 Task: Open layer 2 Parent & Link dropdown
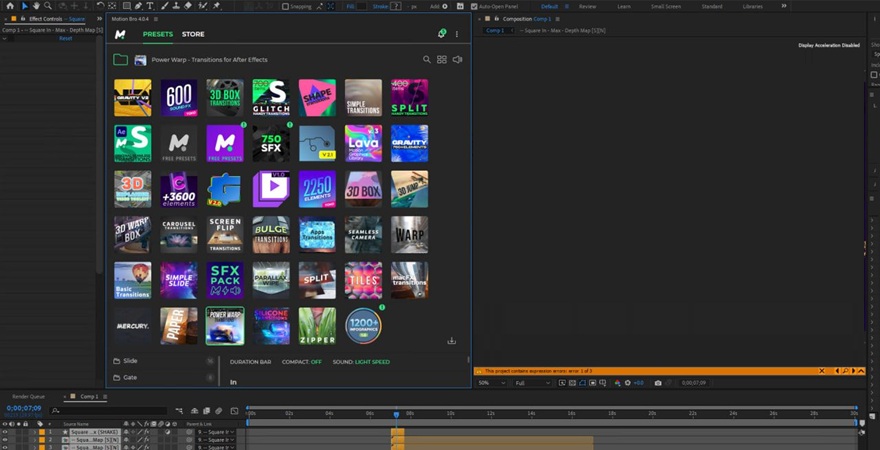tap(216, 439)
